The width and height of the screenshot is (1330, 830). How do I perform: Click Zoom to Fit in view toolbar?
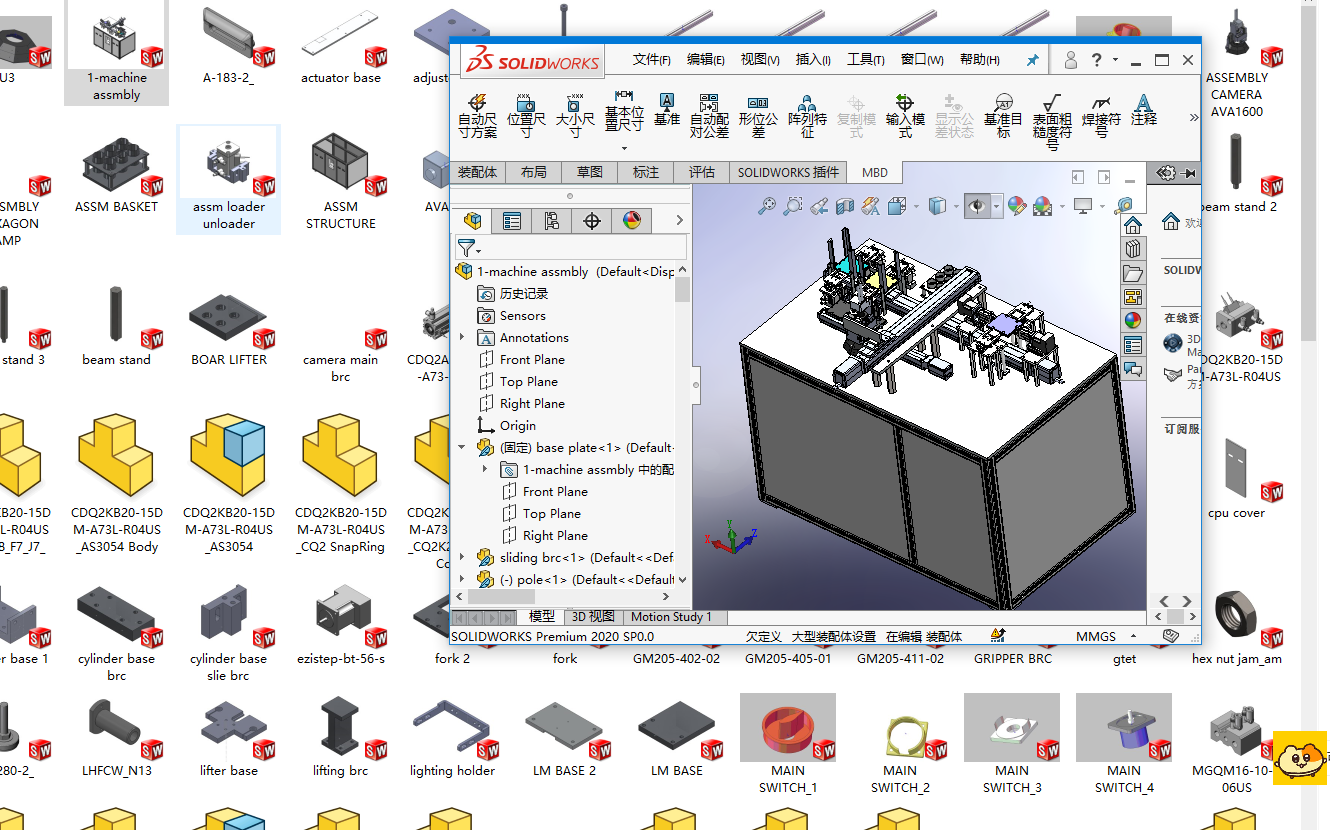pyautogui.click(x=767, y=206)
